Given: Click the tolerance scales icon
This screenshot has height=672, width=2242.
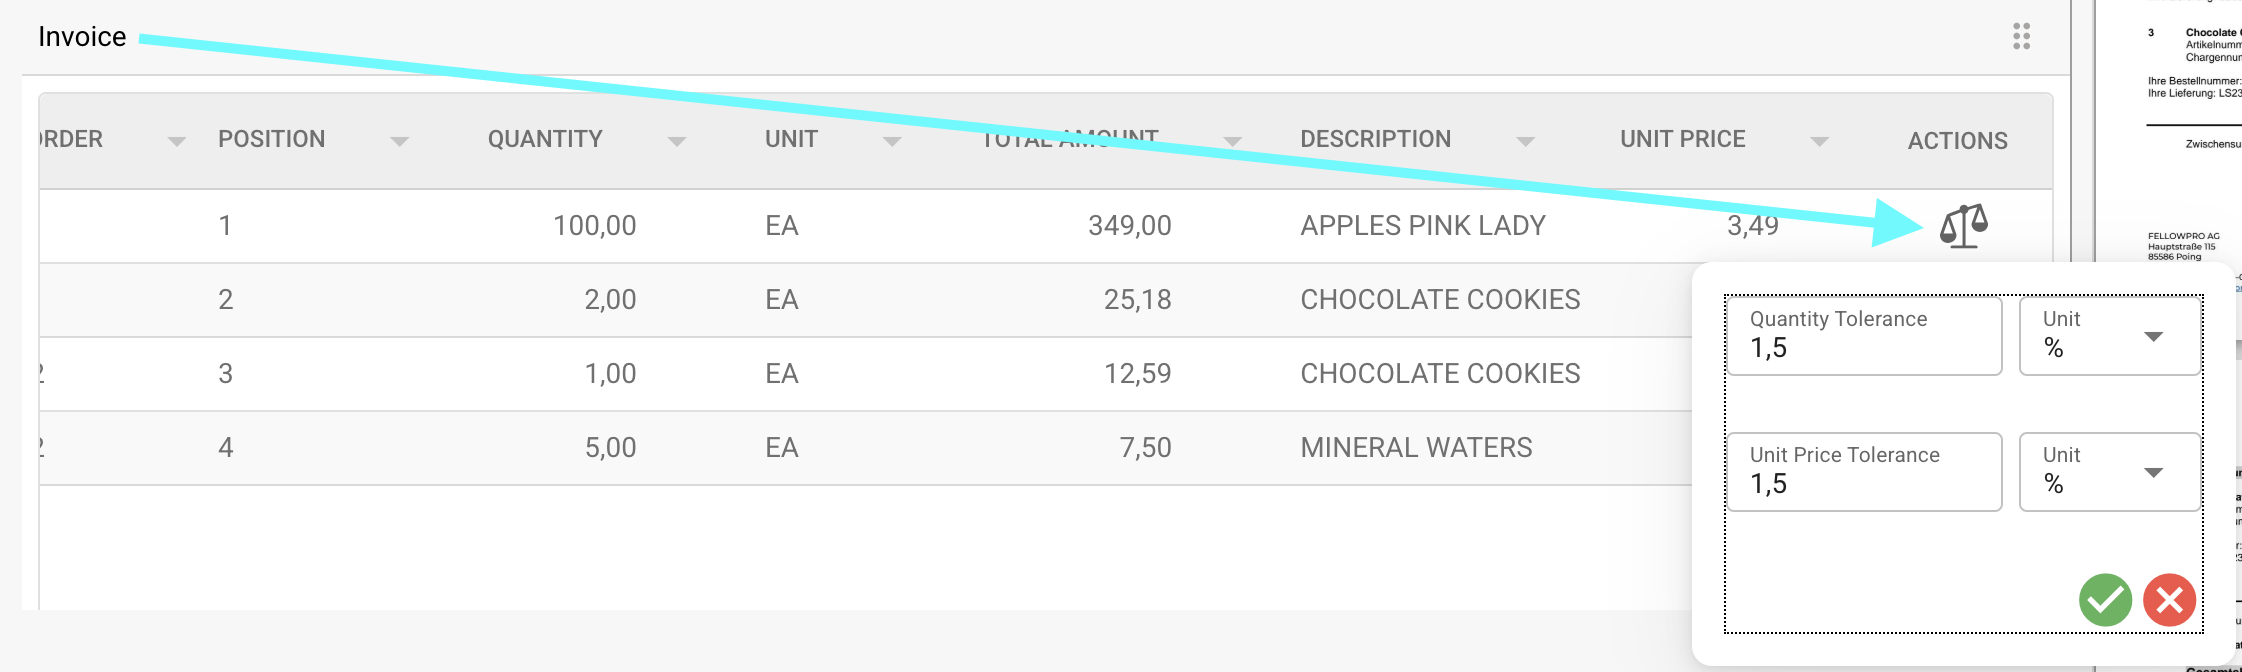Looking at the screenshot, I should [x=1963, y=226].
